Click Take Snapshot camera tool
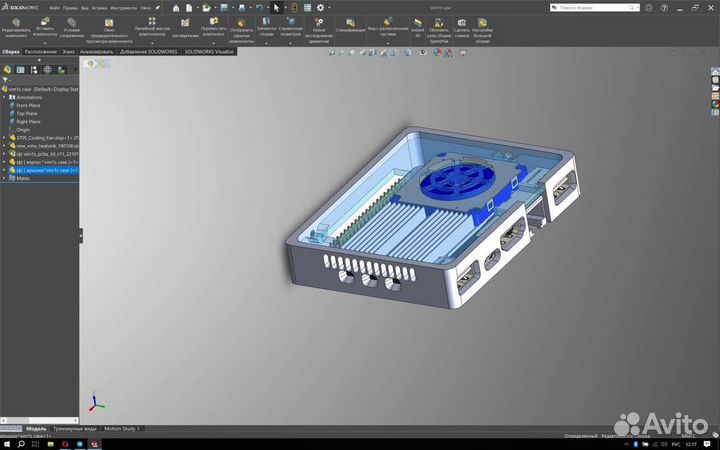This screenshot has height=450, width=720. (x=462, y=28)
